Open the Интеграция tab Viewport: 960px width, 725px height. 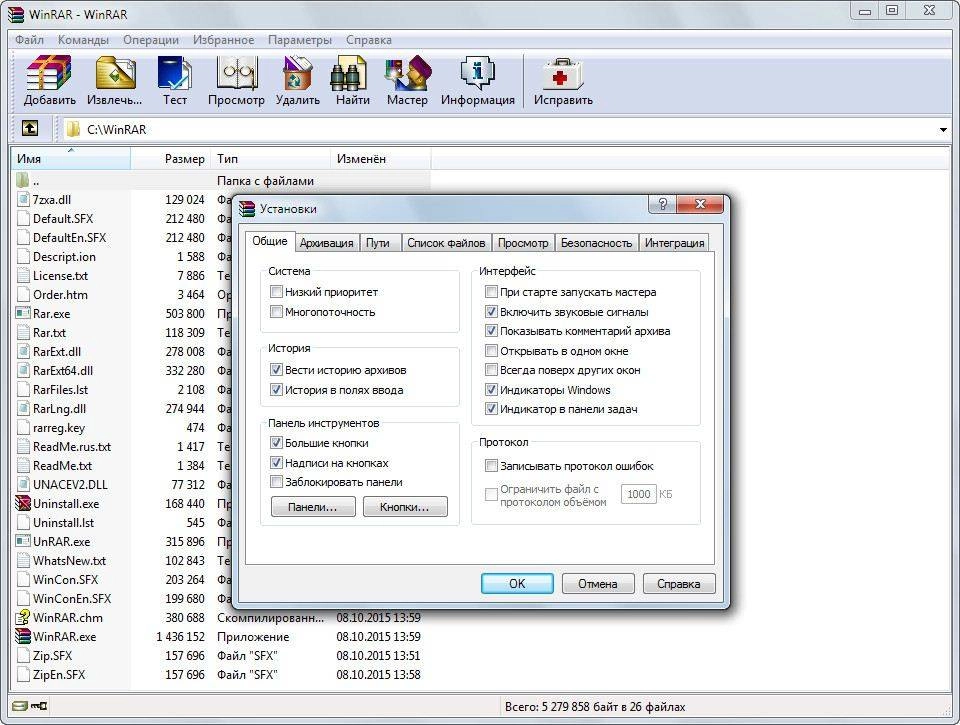(674, 243)
